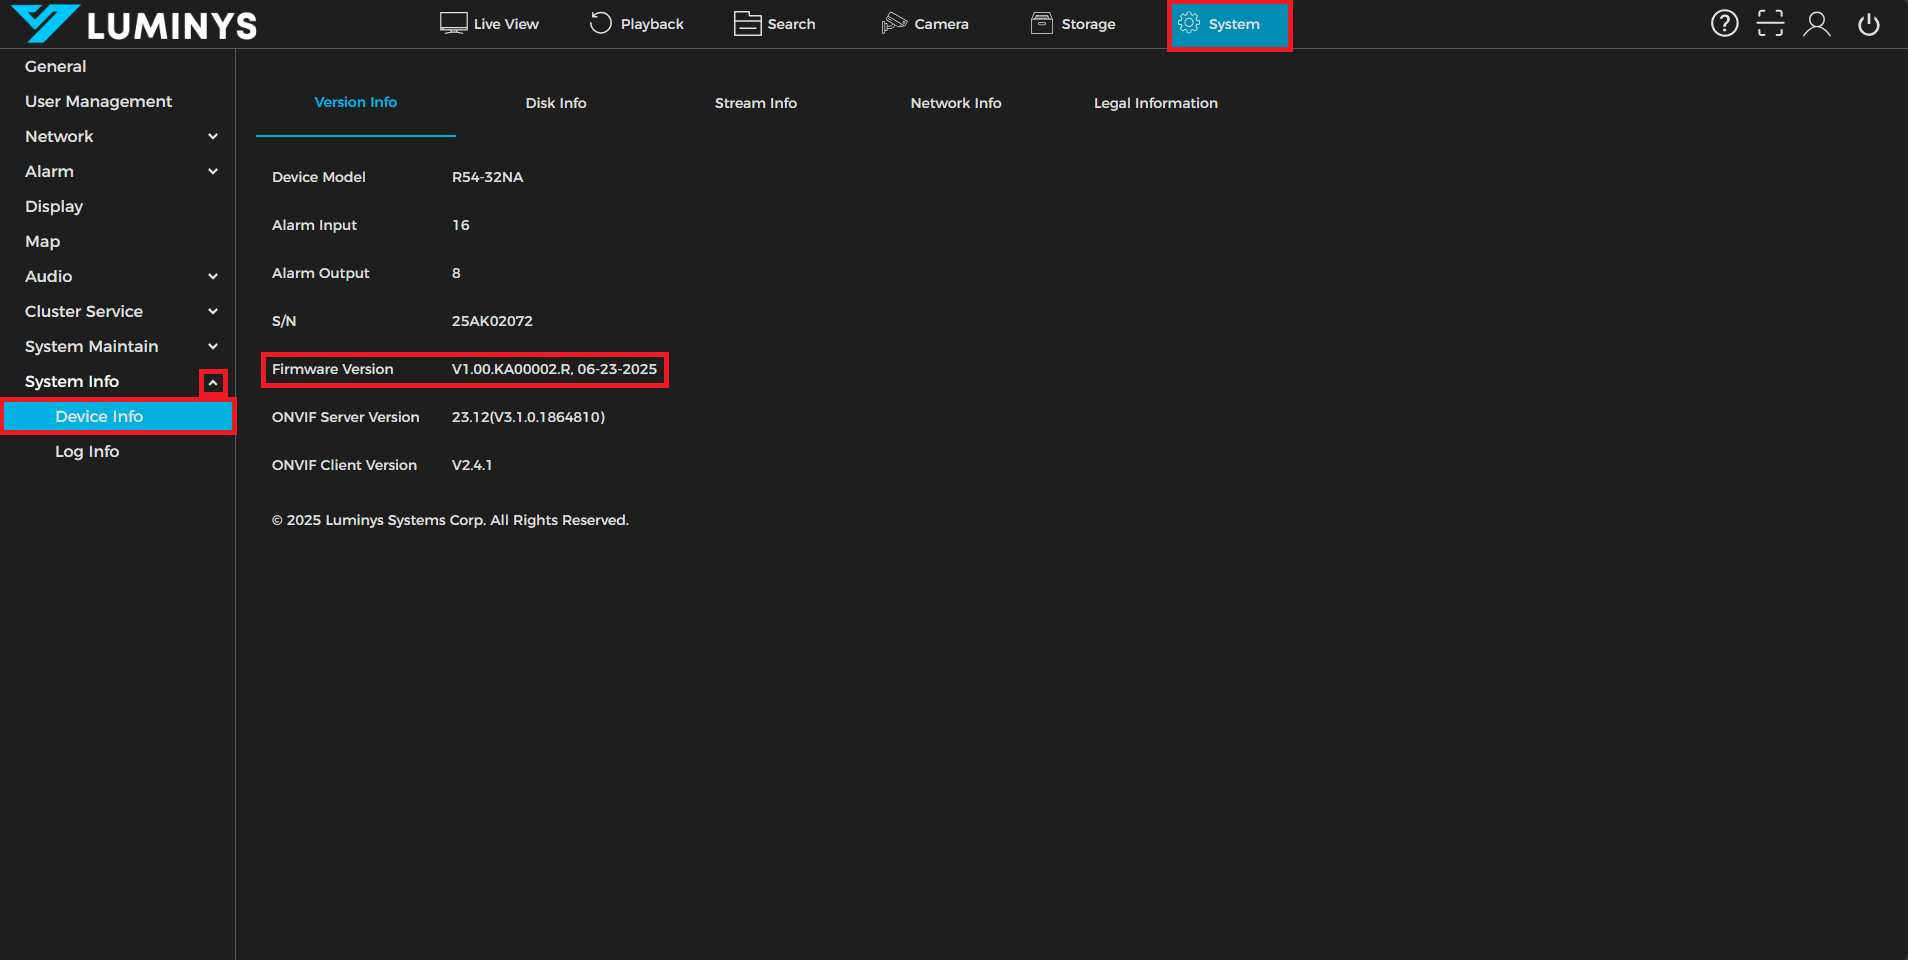Image resolution: width=1908 pixels, height=960 pixels.
Task: Open User Management settings
Action: 98,101
